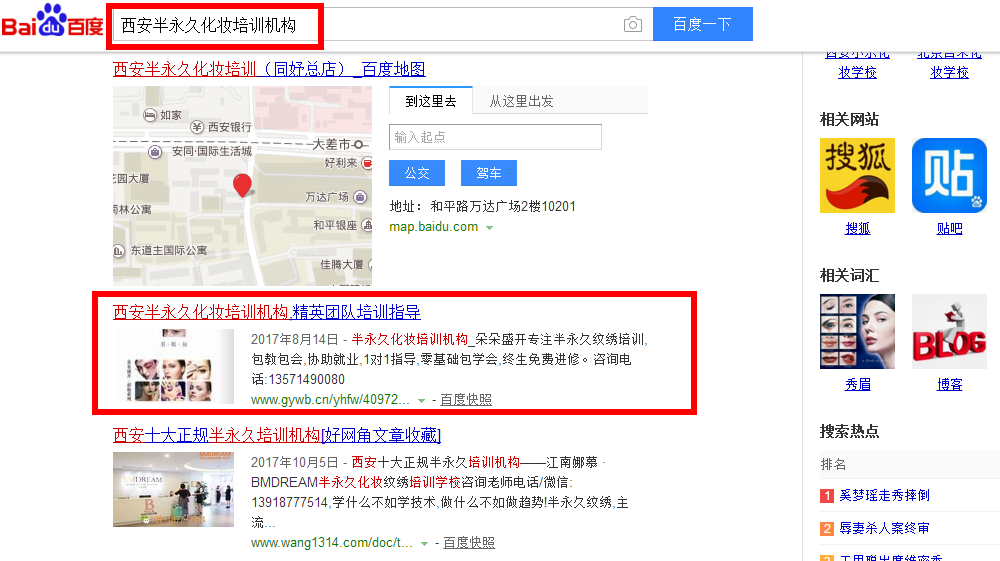This screenshot has width=1000, height=561.
Task: Click 万达广场 marker on map
Action: 360,197
